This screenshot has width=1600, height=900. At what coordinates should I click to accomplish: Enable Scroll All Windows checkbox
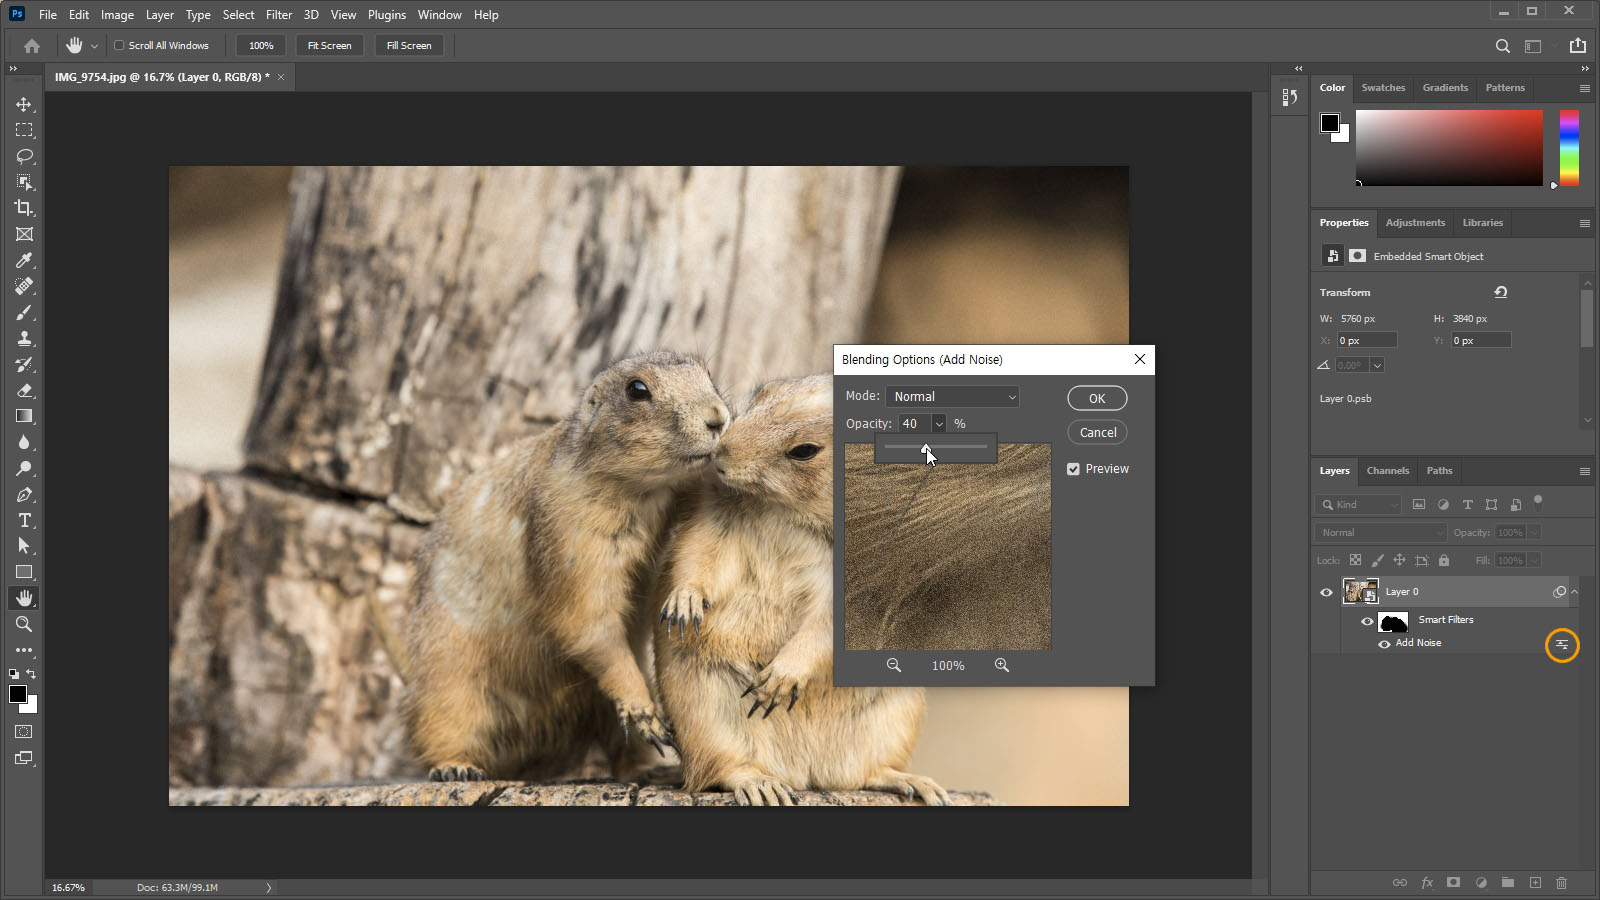(x=119, y=45)
